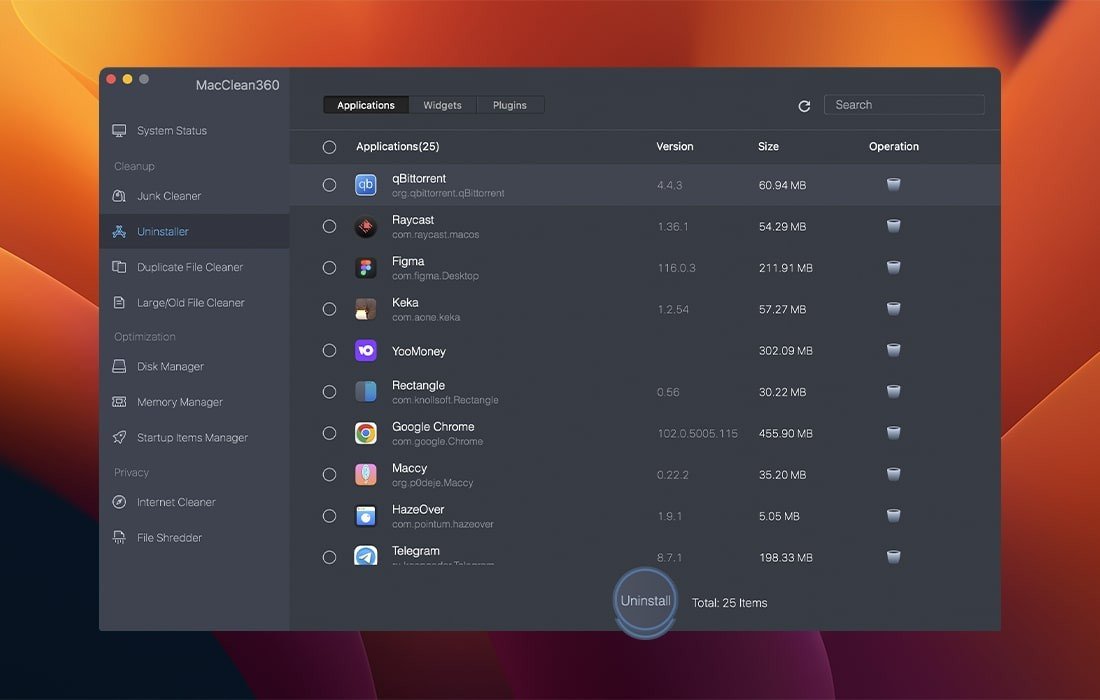The height and width of the screenshot is (700, 1100).
Task: Open Startup Items Manager
Action: tap(191, 438)
